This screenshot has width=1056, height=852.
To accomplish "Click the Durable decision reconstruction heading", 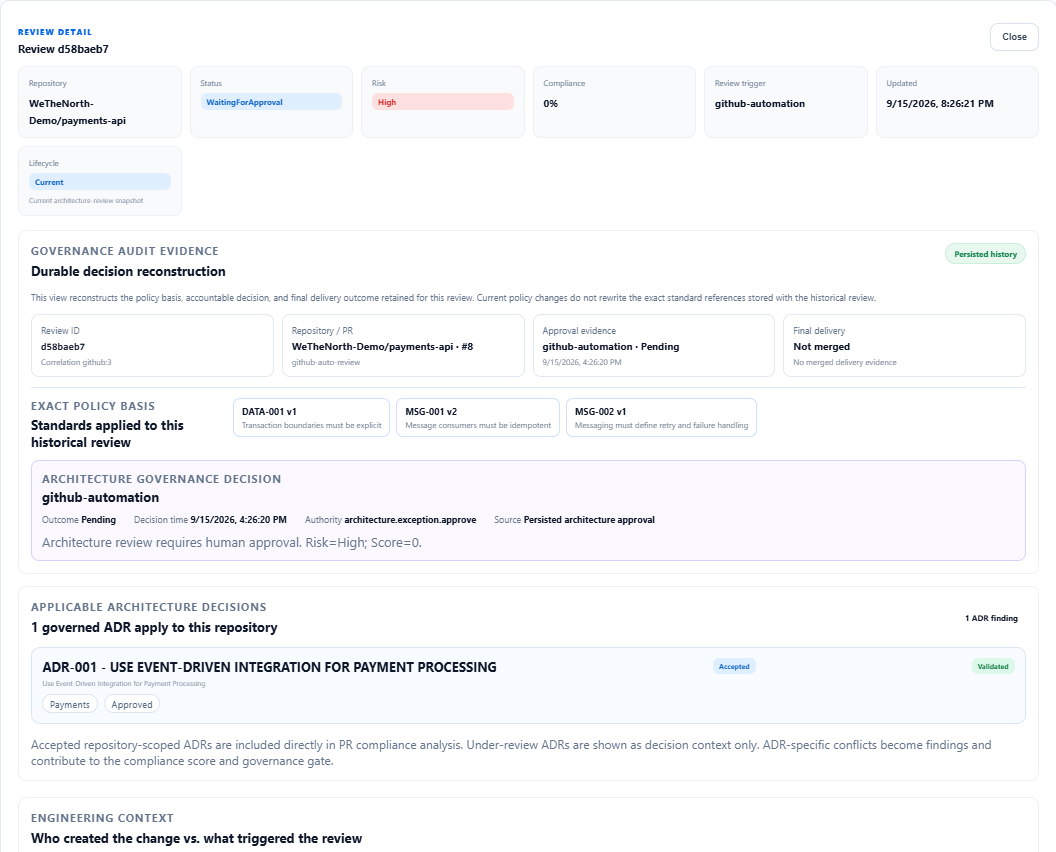I will click(x=128, y=271).
